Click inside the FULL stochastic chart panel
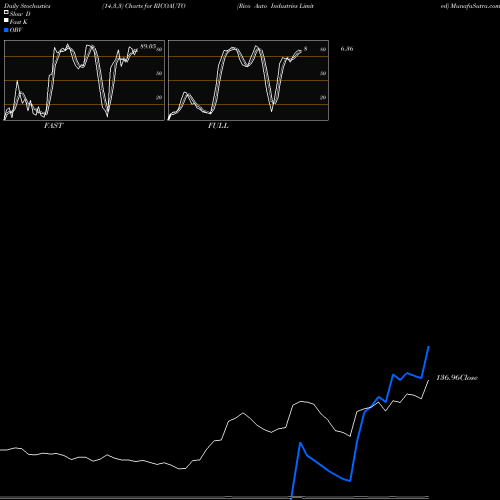Screen dimensions: 500x500 [248, 80]
